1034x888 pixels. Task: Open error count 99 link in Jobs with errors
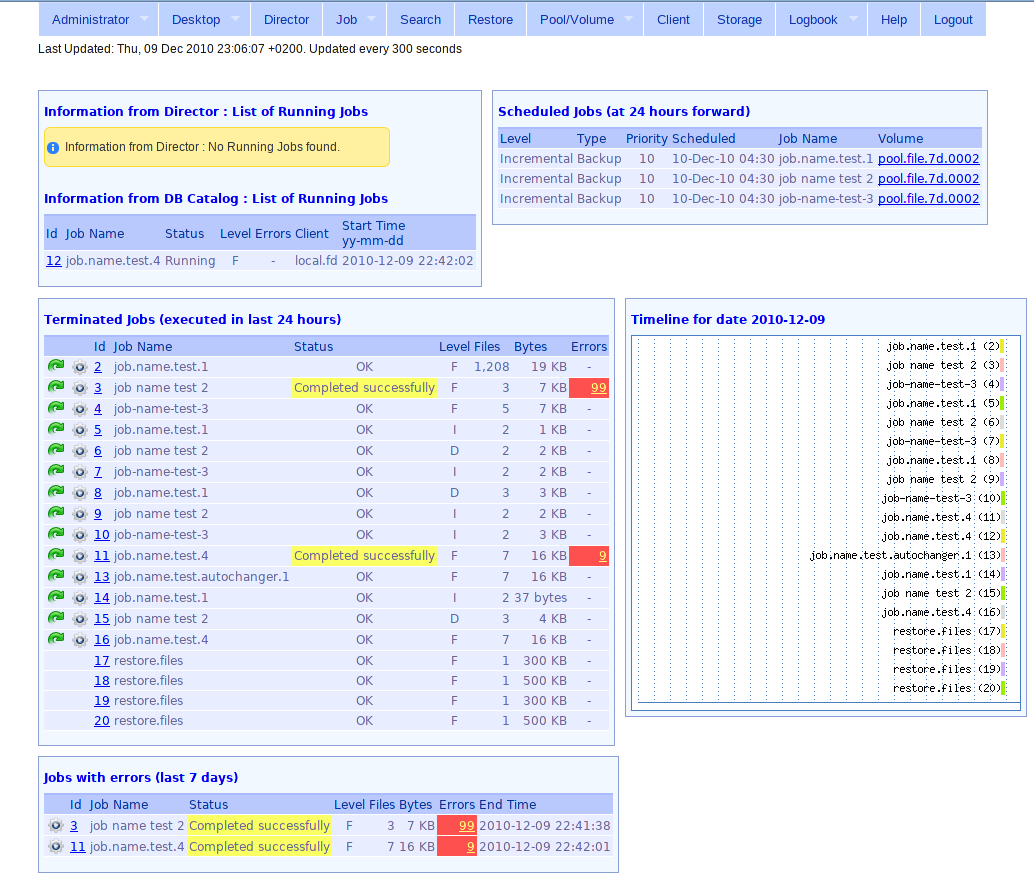pos(466,825)
